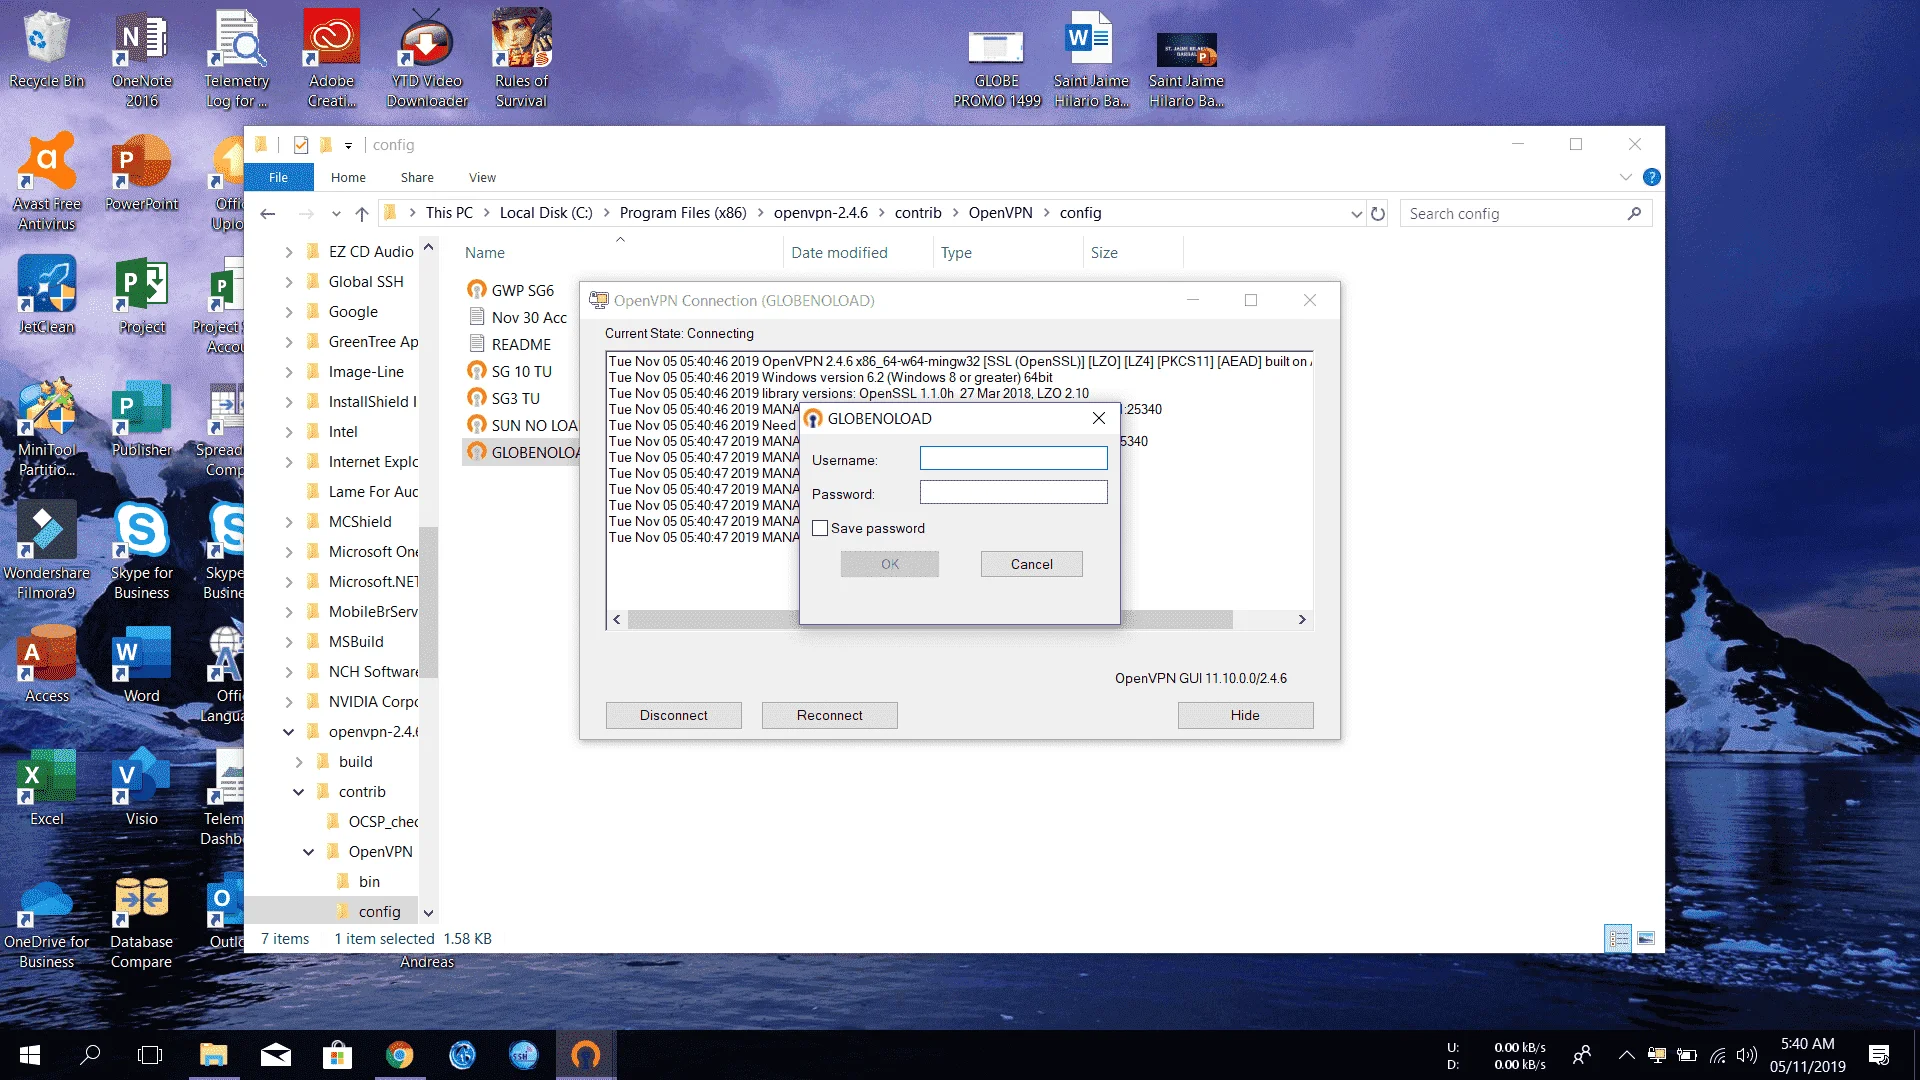Open the Recycle Bin desktop icon
The height and width of the screenshot is (1080, 1920).
pos(46,50)
